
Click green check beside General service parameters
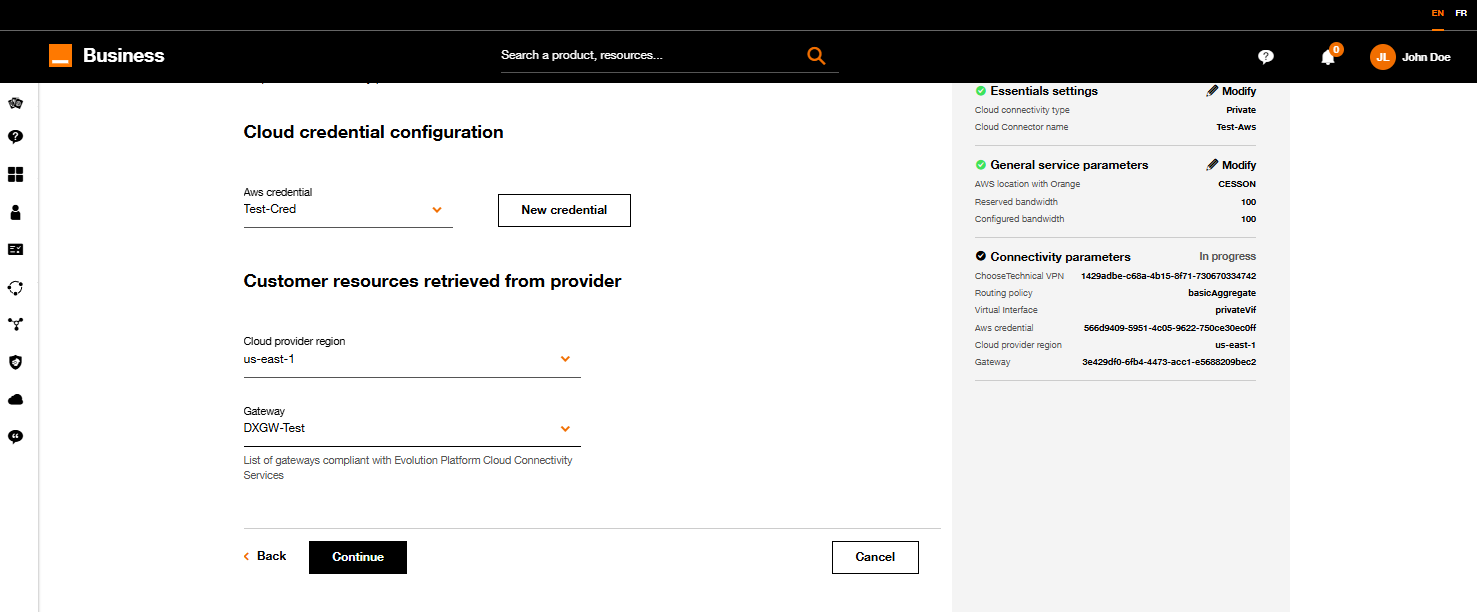pos(981,165)
